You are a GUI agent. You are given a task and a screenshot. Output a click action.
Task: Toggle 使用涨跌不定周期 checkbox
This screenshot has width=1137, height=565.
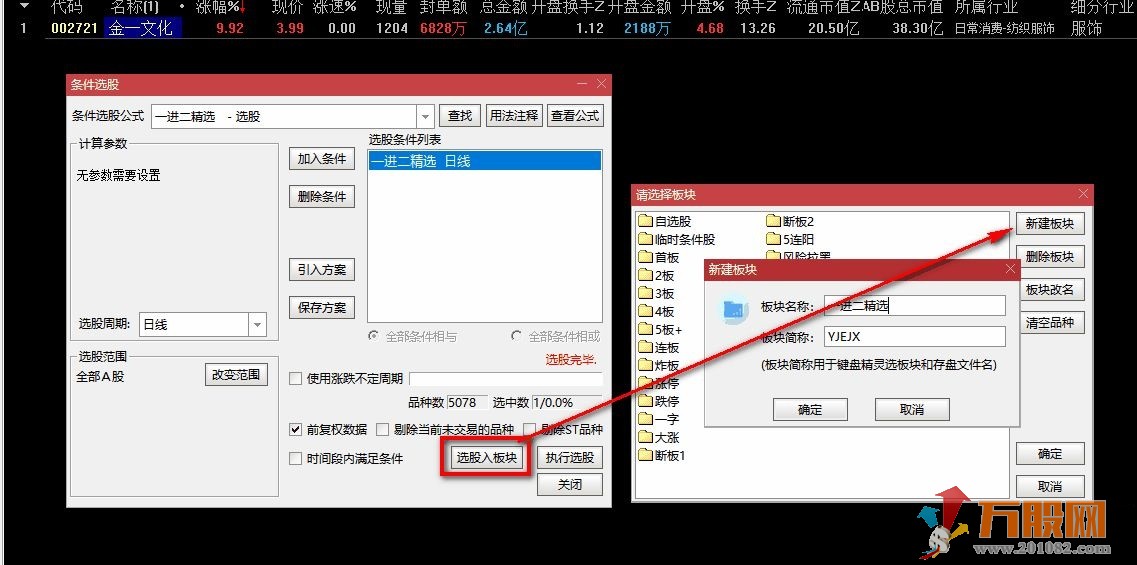click(295, 379)
